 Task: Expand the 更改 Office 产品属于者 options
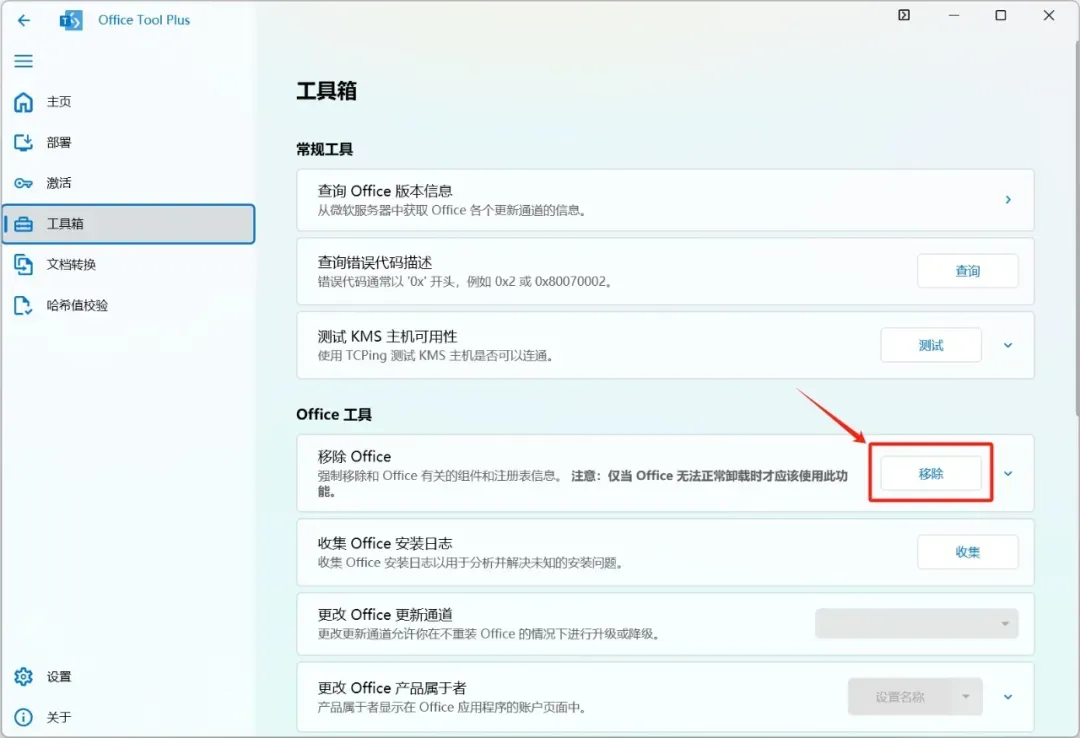pyautogui.click(x=1008, y=697)
